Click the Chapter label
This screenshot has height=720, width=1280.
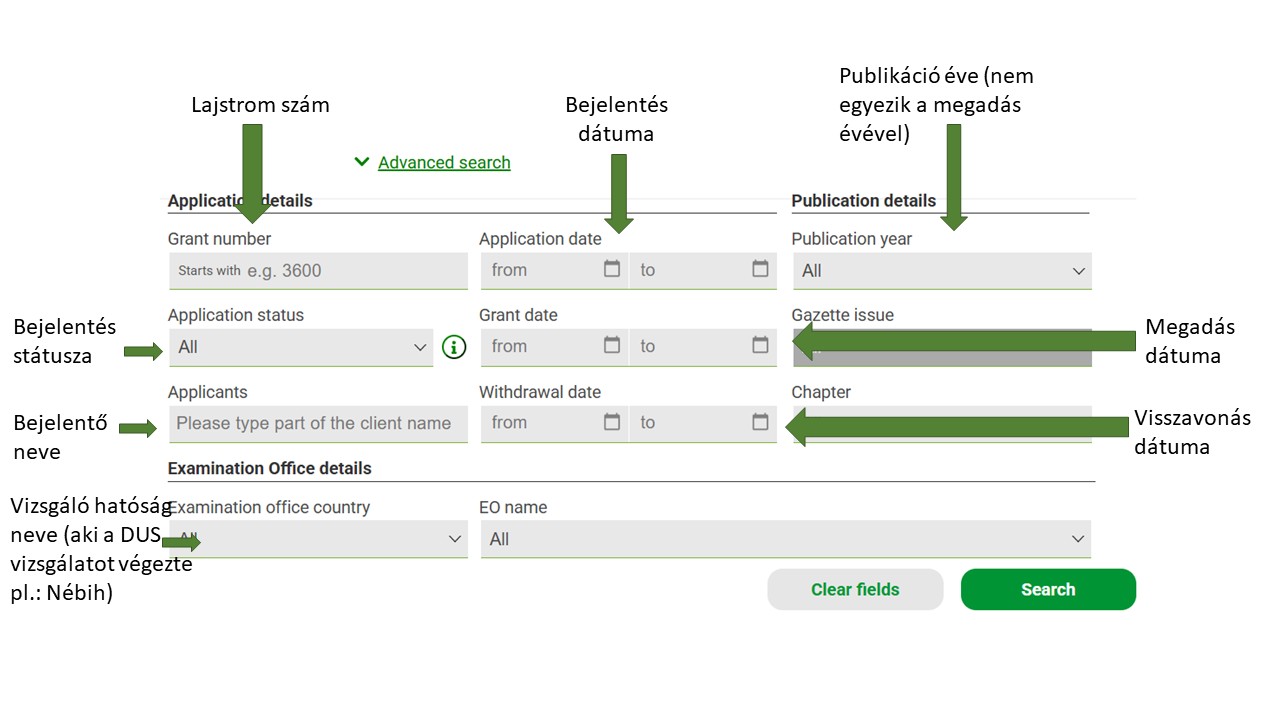coord(821,392)
